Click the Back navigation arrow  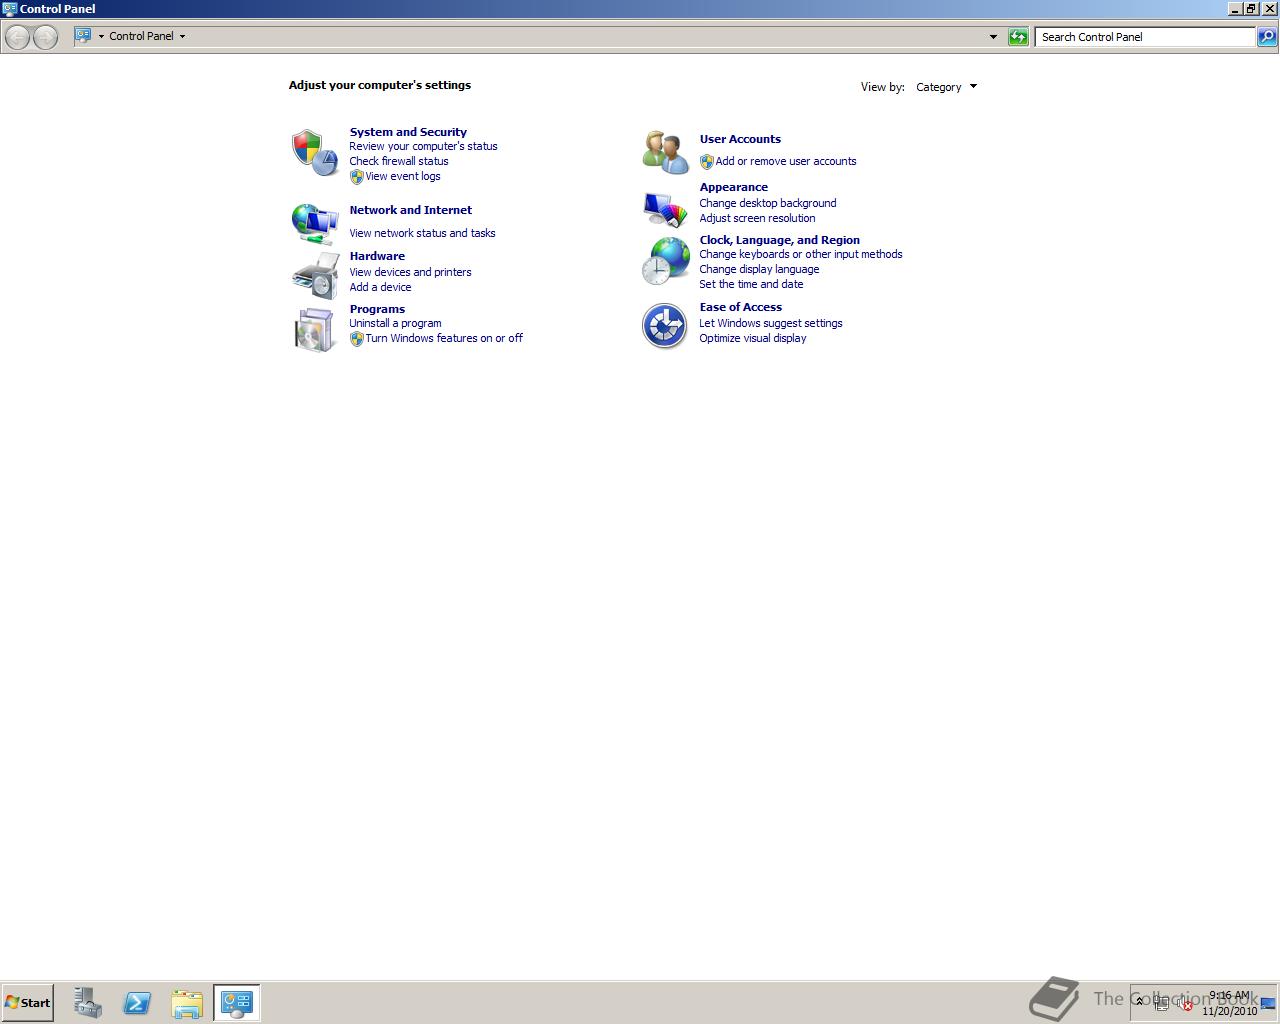point(18,37)
